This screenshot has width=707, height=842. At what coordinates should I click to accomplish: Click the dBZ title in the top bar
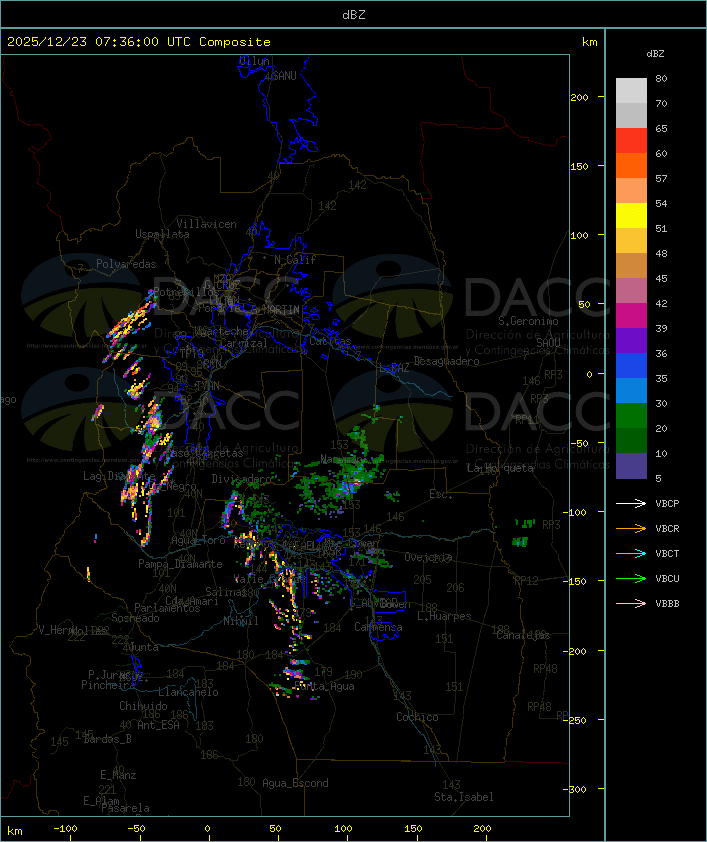[x=354, y=15]
